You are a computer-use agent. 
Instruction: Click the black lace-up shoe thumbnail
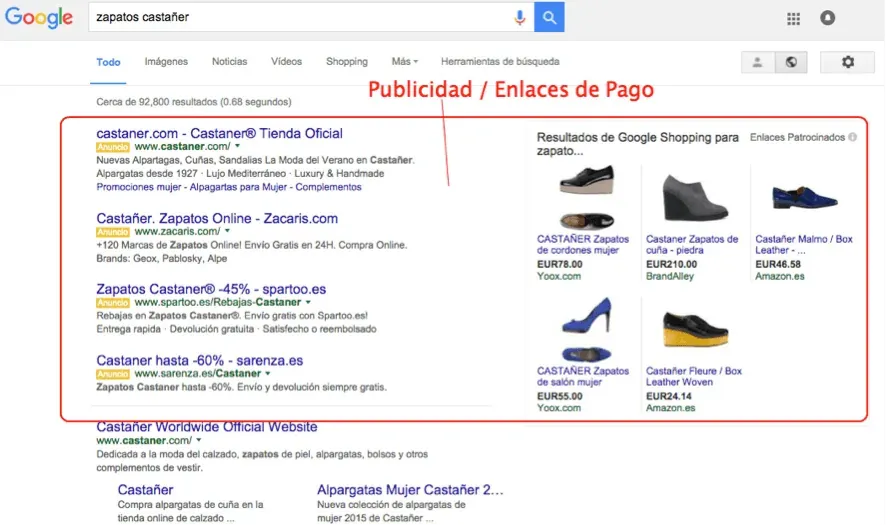[x=586, y=196]
